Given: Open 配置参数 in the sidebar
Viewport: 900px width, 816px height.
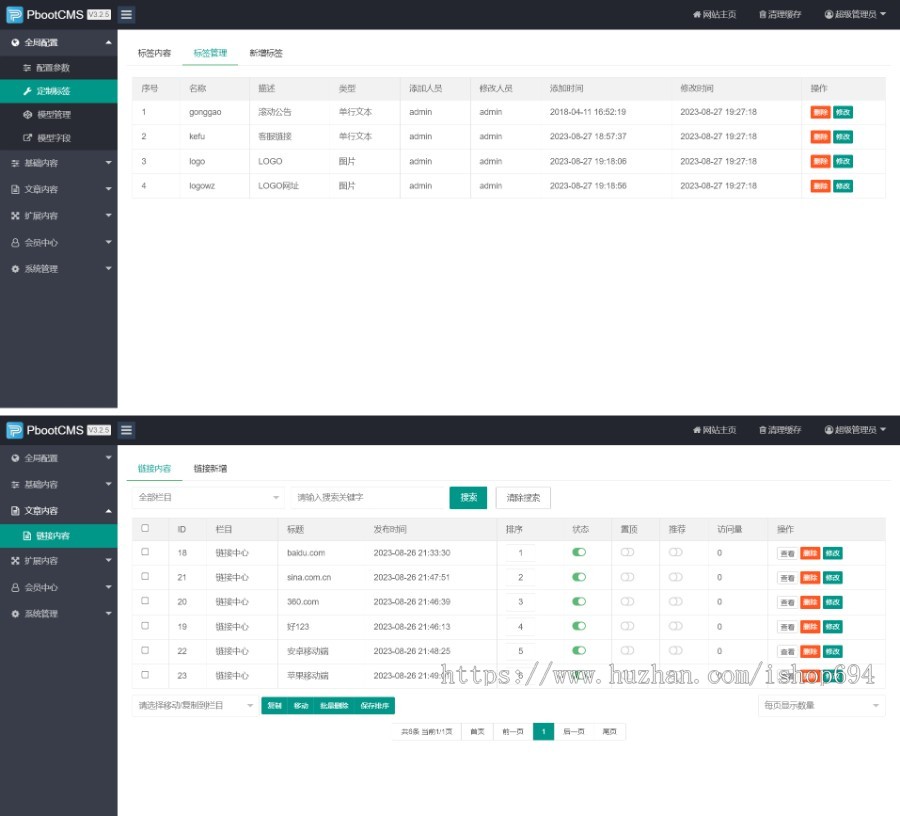Looking at the screenshot, I should (53, 67).
